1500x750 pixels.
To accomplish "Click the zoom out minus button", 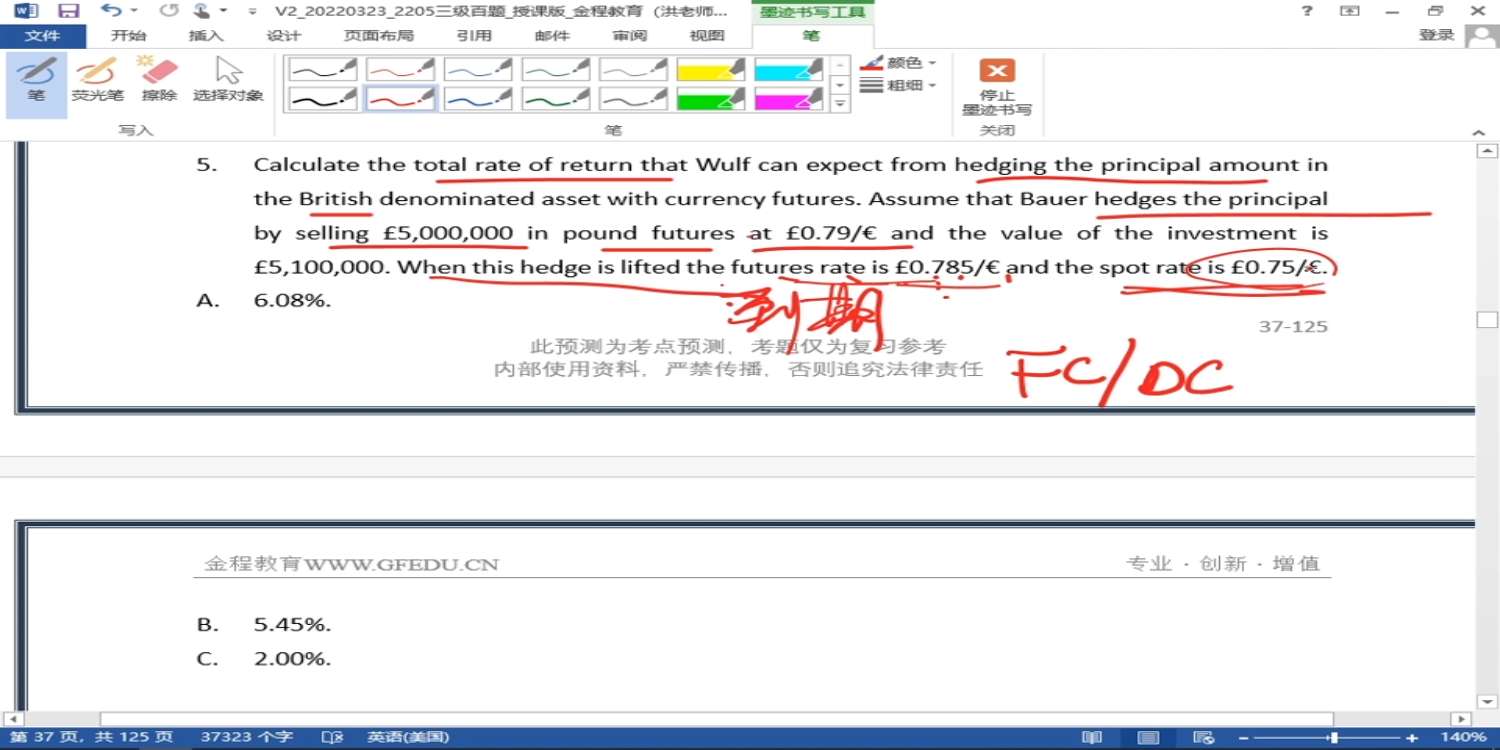I will click(x=1245, y=738).
